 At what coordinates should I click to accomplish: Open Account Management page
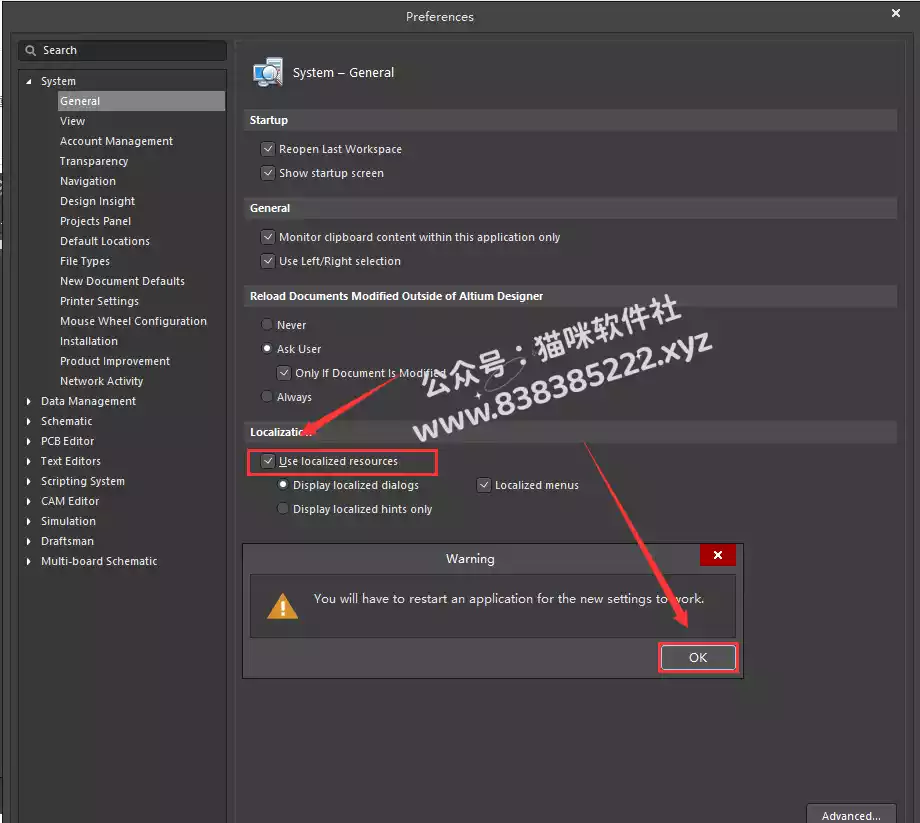pyautogui.click(x=116, y=141)
